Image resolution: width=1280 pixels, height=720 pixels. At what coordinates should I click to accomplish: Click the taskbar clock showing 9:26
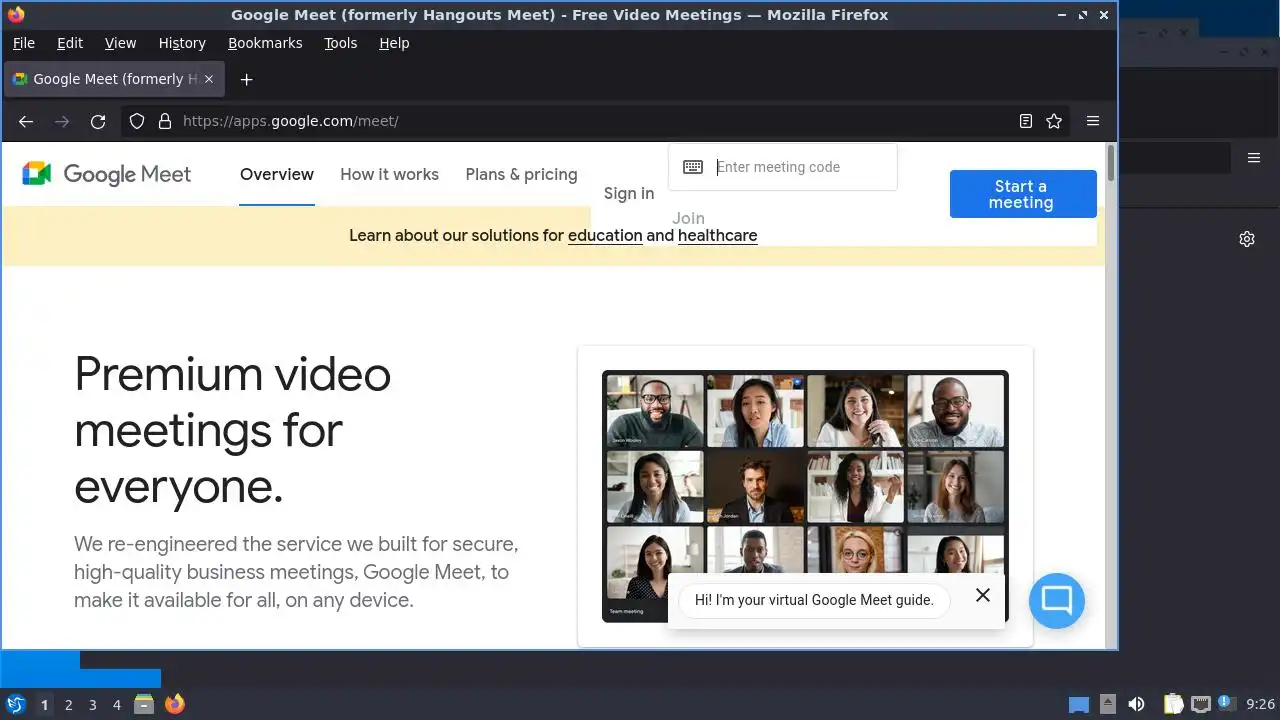[x=1260, y=704]
